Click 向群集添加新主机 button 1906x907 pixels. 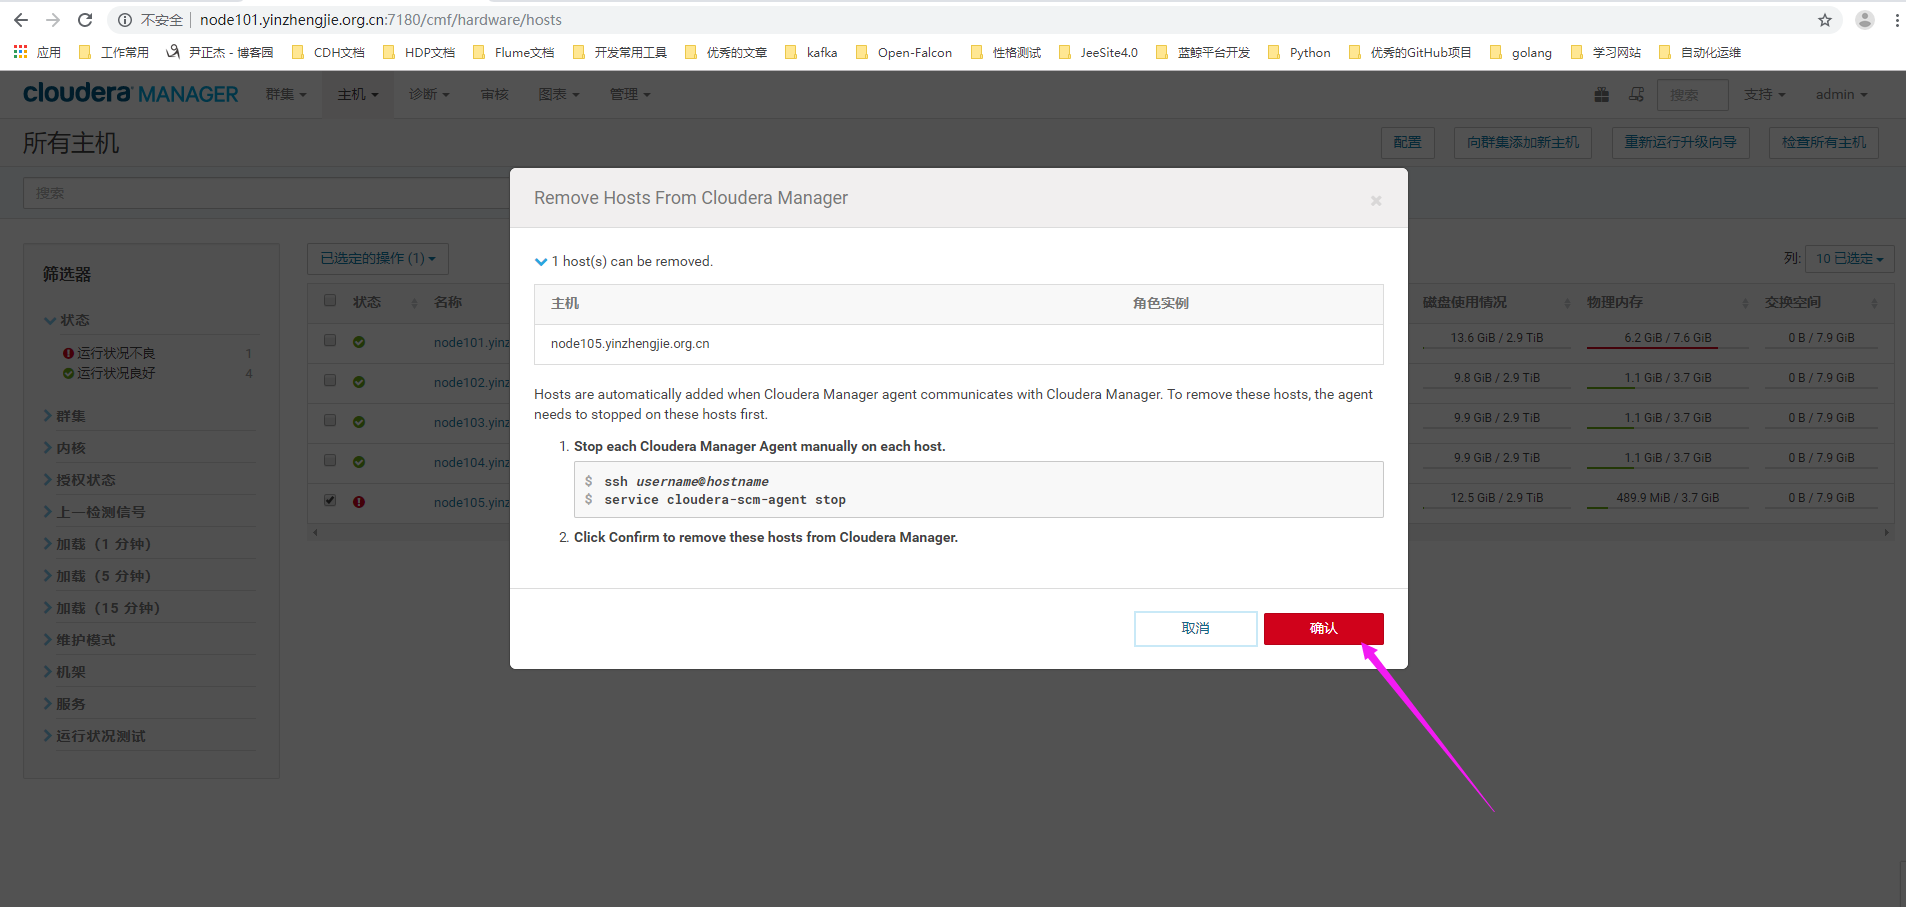(1523, 142)
